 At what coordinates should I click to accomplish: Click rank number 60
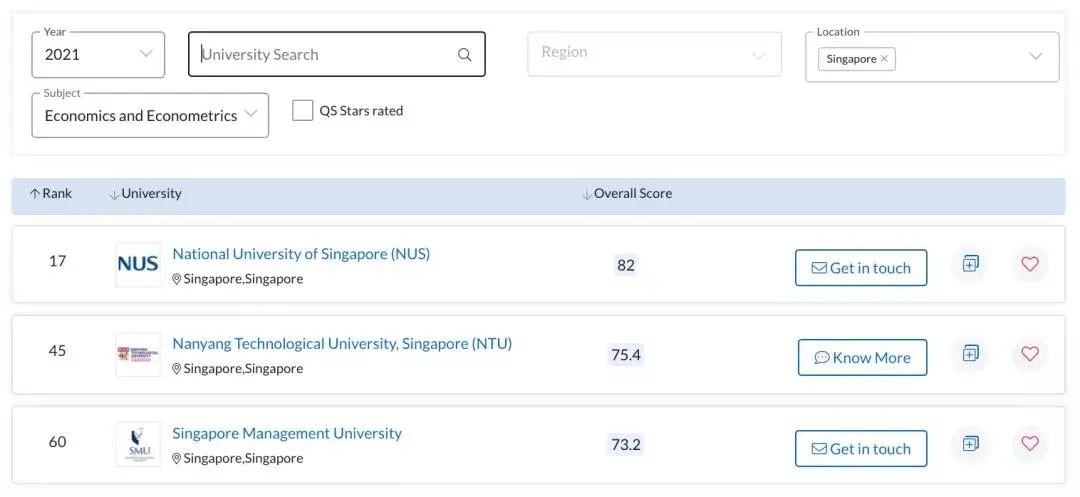coord(57,441)
